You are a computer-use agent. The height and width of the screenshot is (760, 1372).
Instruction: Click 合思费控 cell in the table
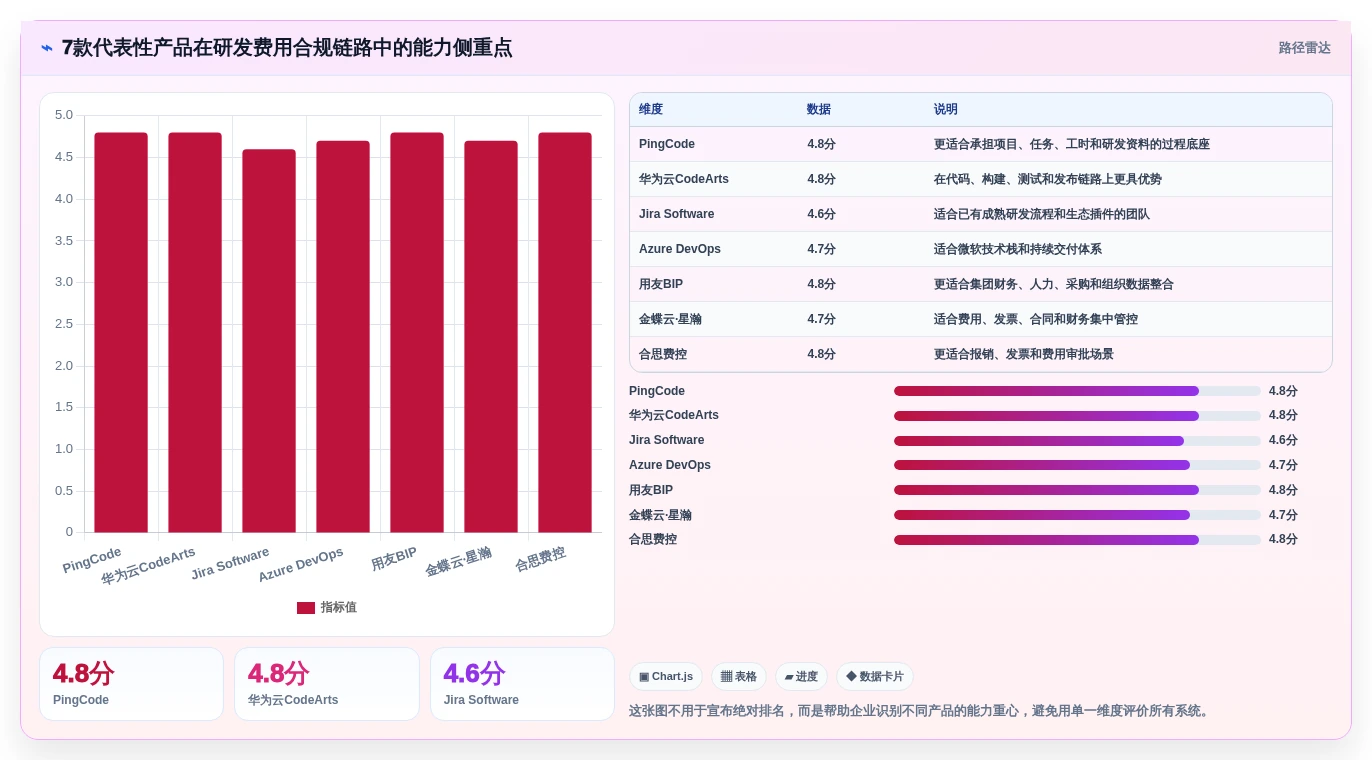point(663,354)
